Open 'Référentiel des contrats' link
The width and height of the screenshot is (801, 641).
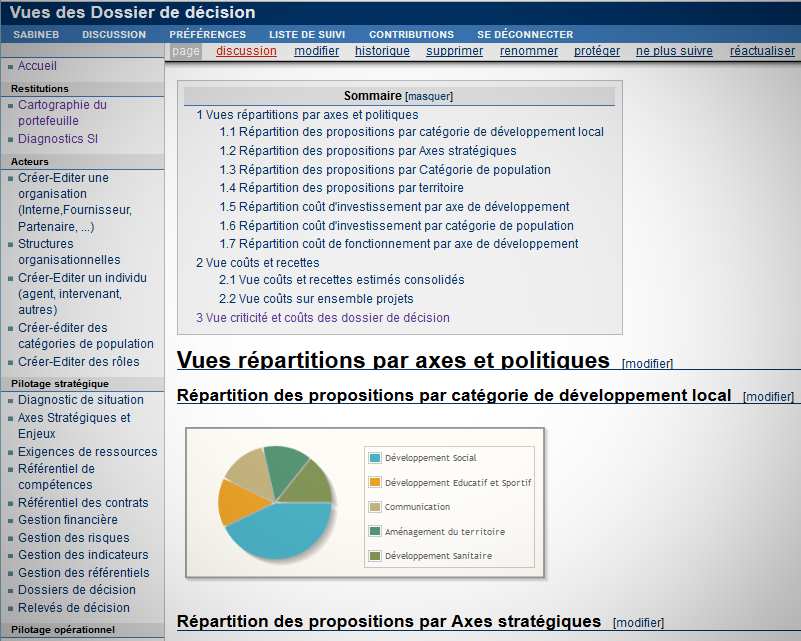[x=83, y=503]
